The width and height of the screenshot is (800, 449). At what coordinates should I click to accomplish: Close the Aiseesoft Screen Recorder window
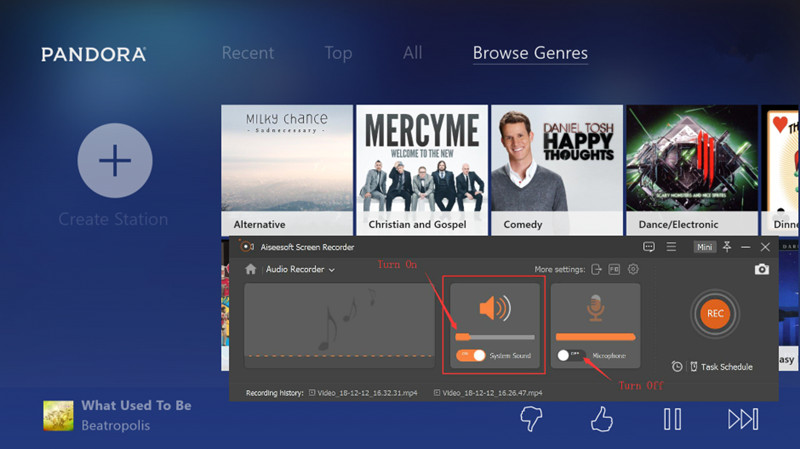pyautogui.click(x=765, y=247)
